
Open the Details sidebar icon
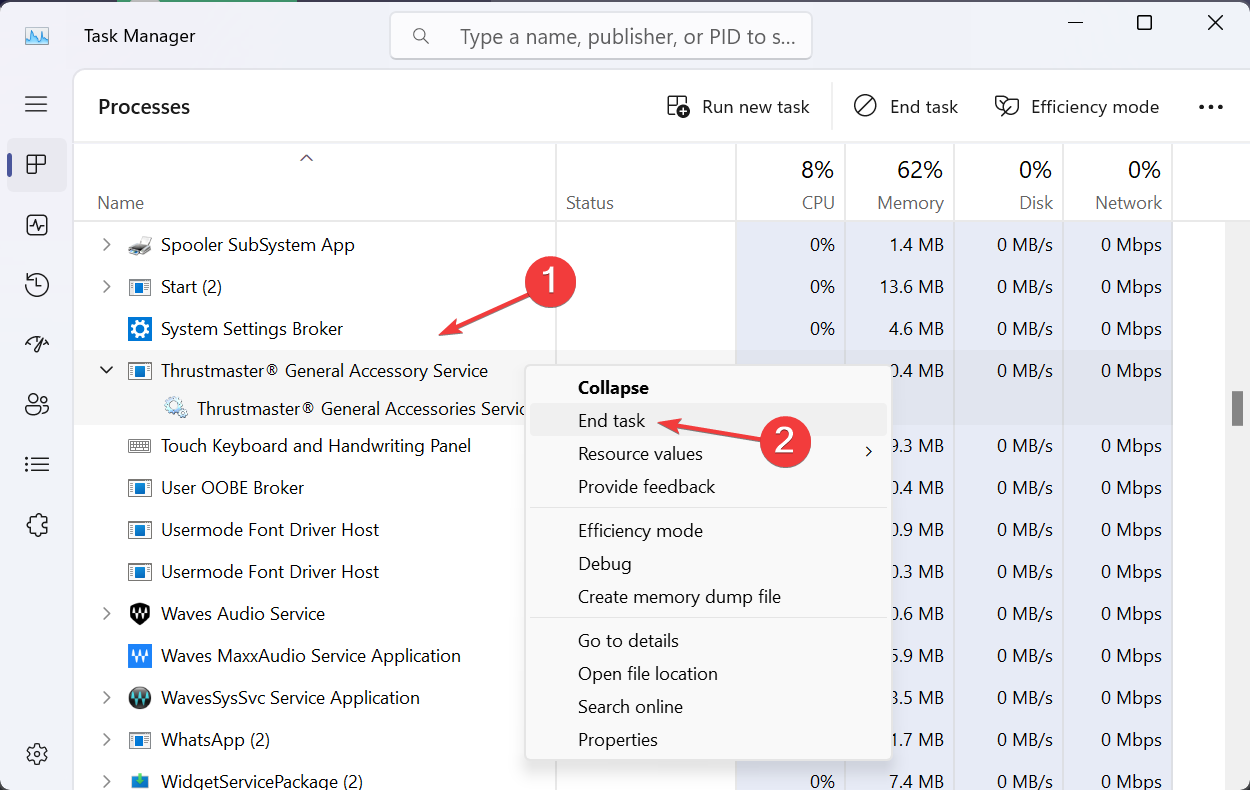coord(37,464)
